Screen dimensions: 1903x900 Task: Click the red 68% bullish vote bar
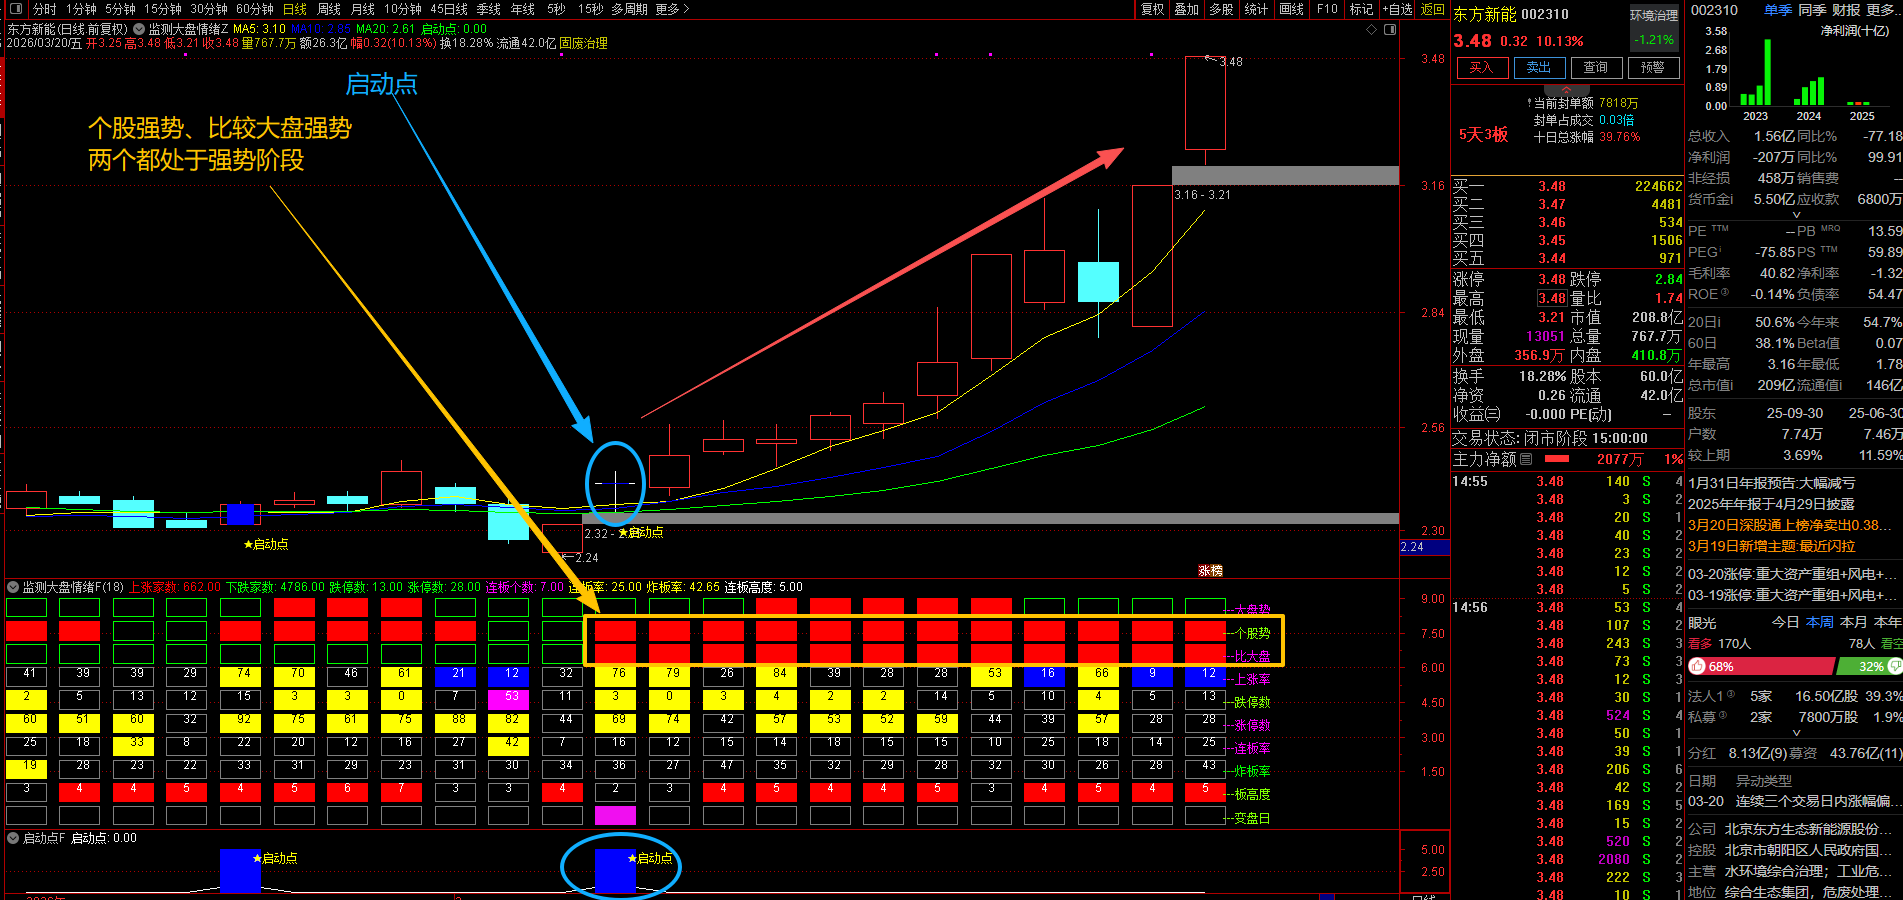pyautogui.click(x=1762, y=666)
